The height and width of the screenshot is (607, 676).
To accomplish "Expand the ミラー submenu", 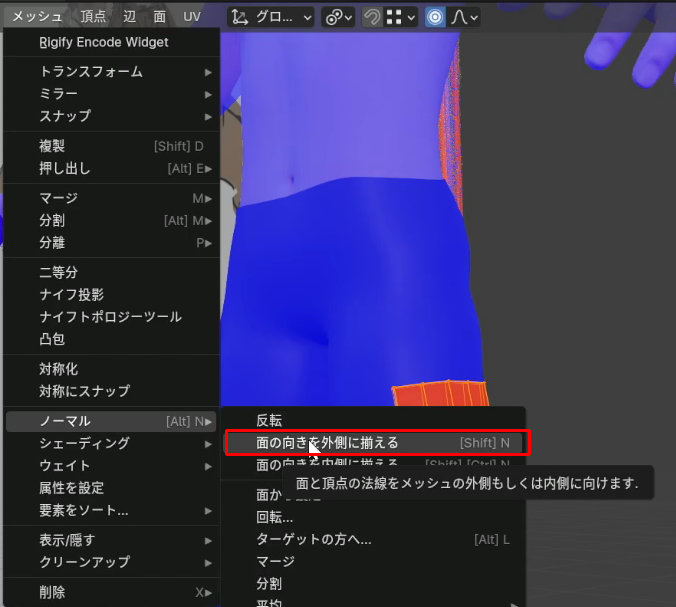I will [112, 94].
